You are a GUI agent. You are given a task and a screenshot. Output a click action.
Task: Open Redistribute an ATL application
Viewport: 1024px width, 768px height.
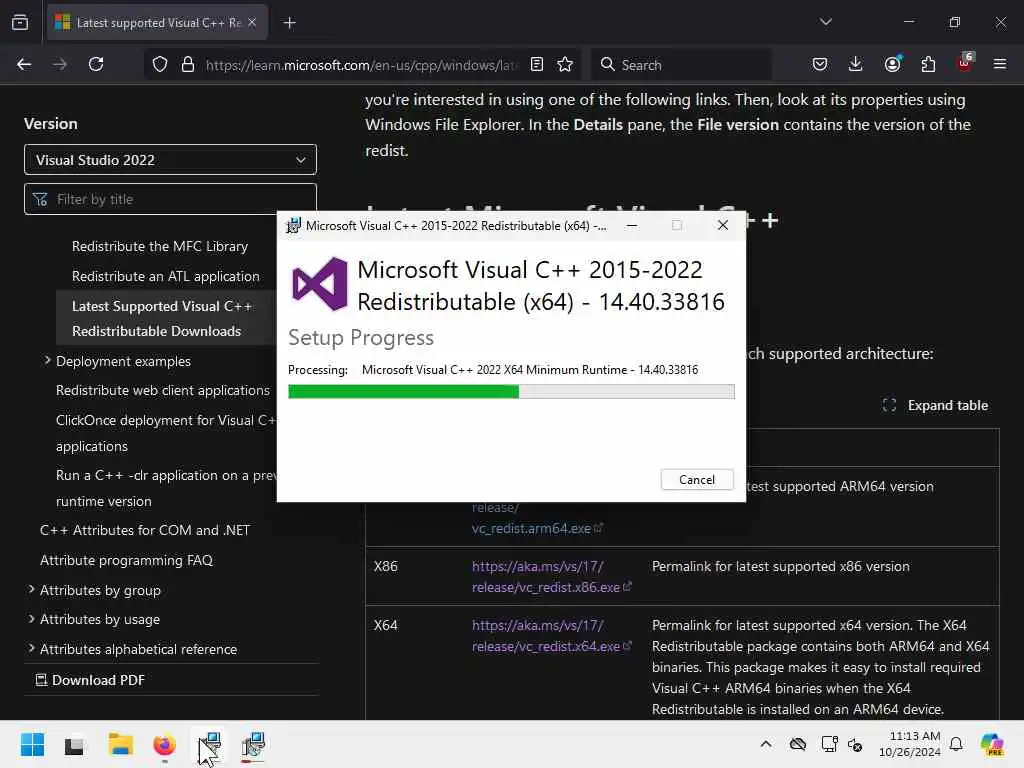pyautogui.click(x=166, y=276)
